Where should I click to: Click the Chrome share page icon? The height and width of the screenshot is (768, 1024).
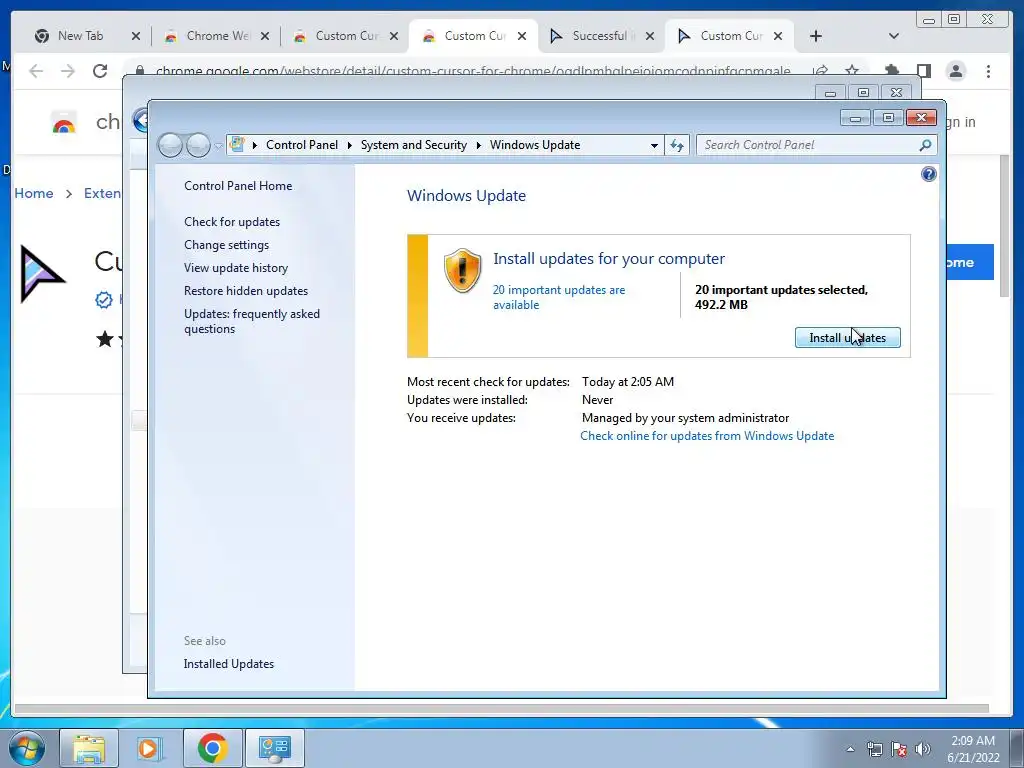coord(820,71)
